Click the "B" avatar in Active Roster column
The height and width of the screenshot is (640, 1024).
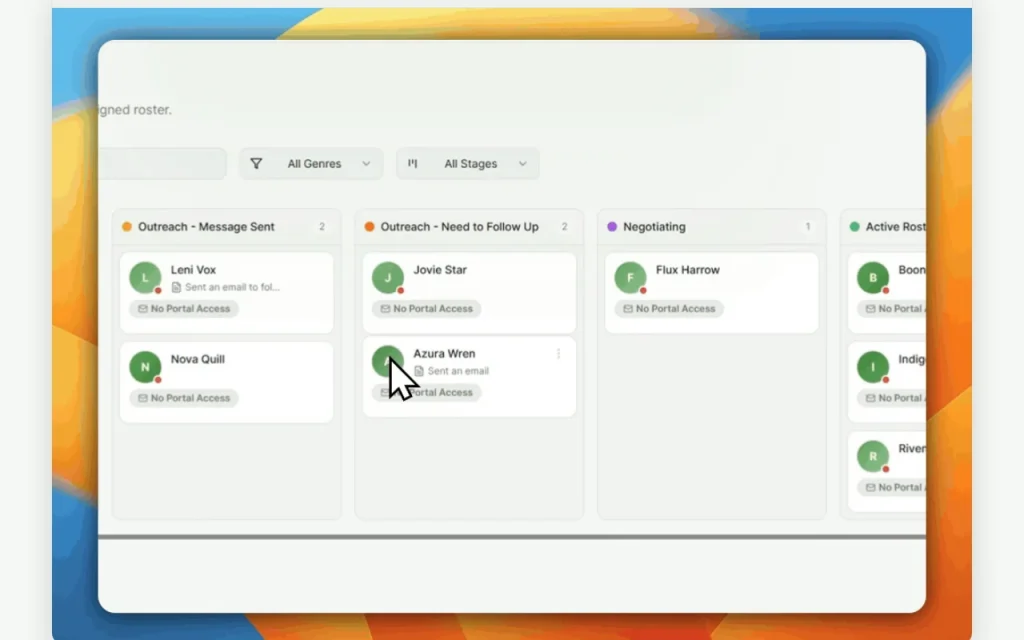tap(873, 278)
